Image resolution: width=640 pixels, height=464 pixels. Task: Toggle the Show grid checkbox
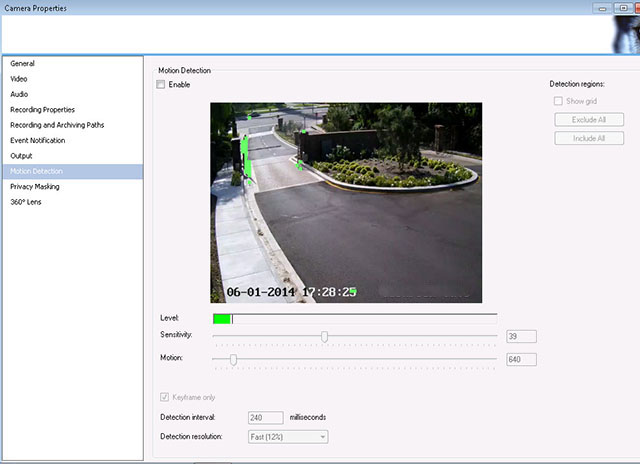[558, 101]
